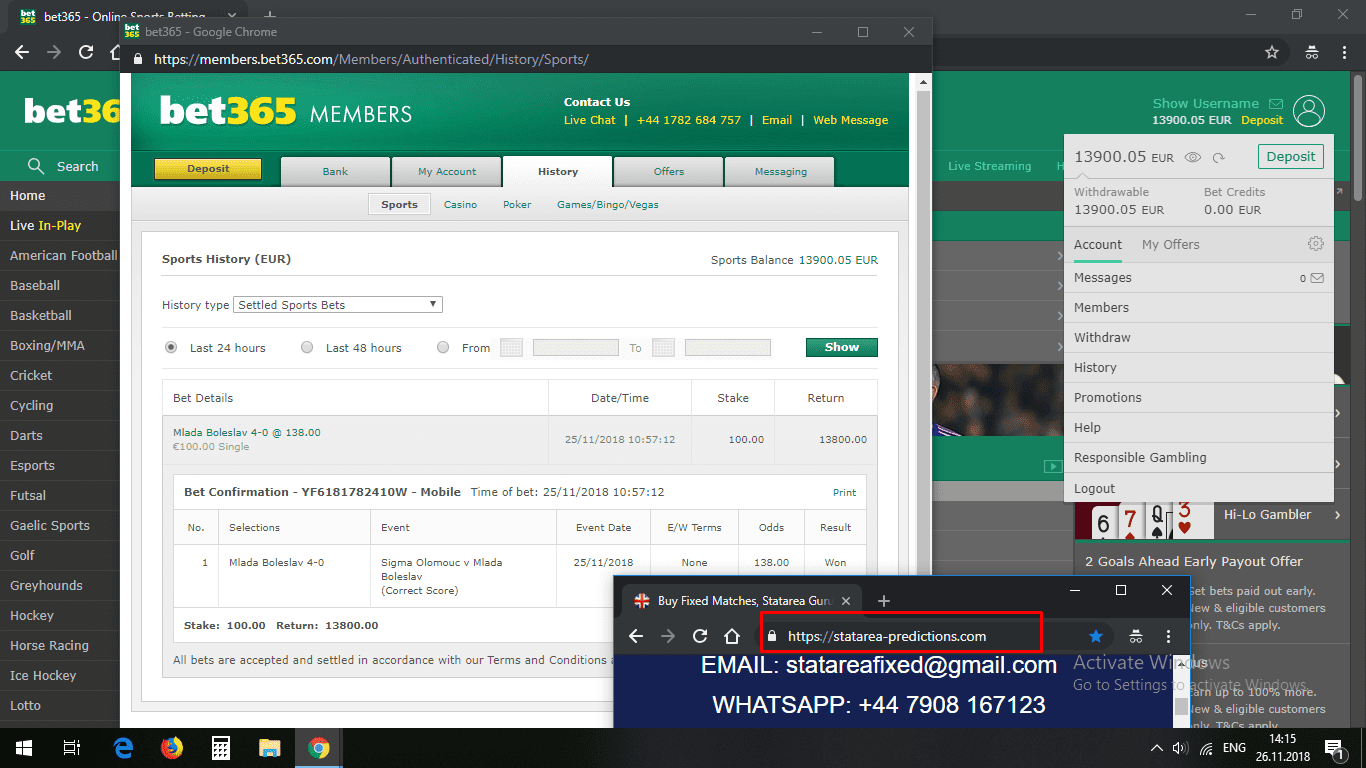Image resolution: width=1366 pixels, height=768 pixels.
Task: Open Calculator from taskbar
Action: pos(221,748)
